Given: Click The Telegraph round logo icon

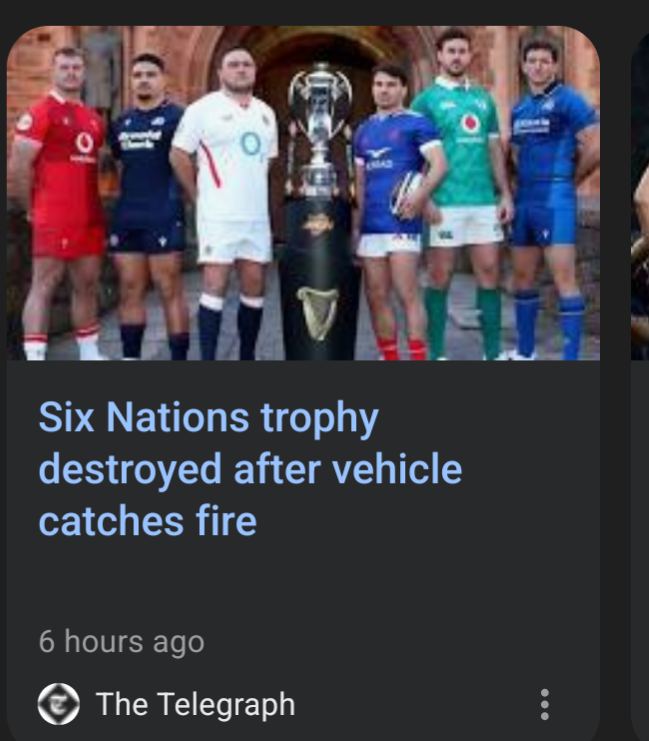Looking at the screenshot, I should (59, 704).
